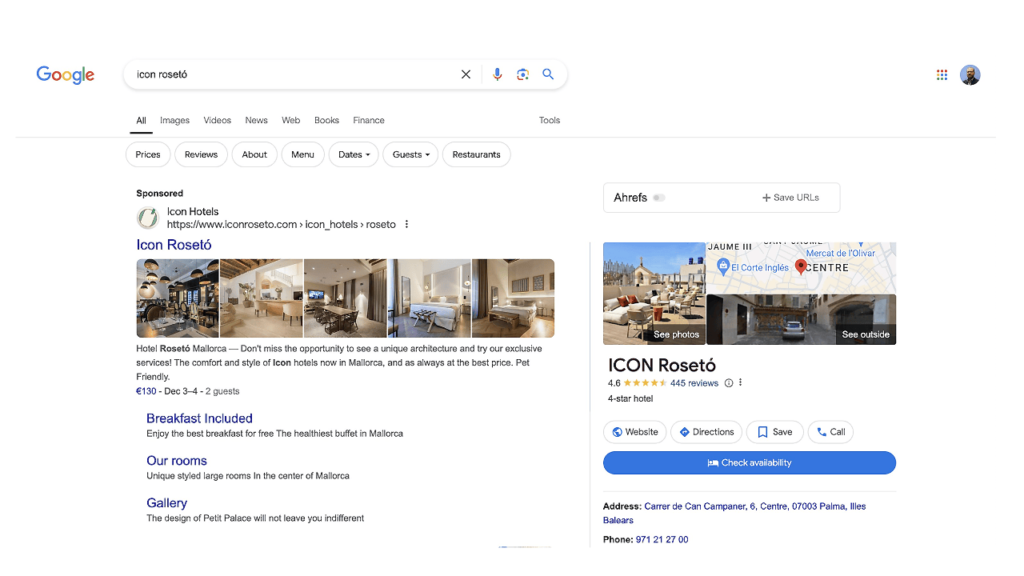Open the Our rooms sitelink
The height and width of the screenshot is (576, 1024).
tap(176, 461)
